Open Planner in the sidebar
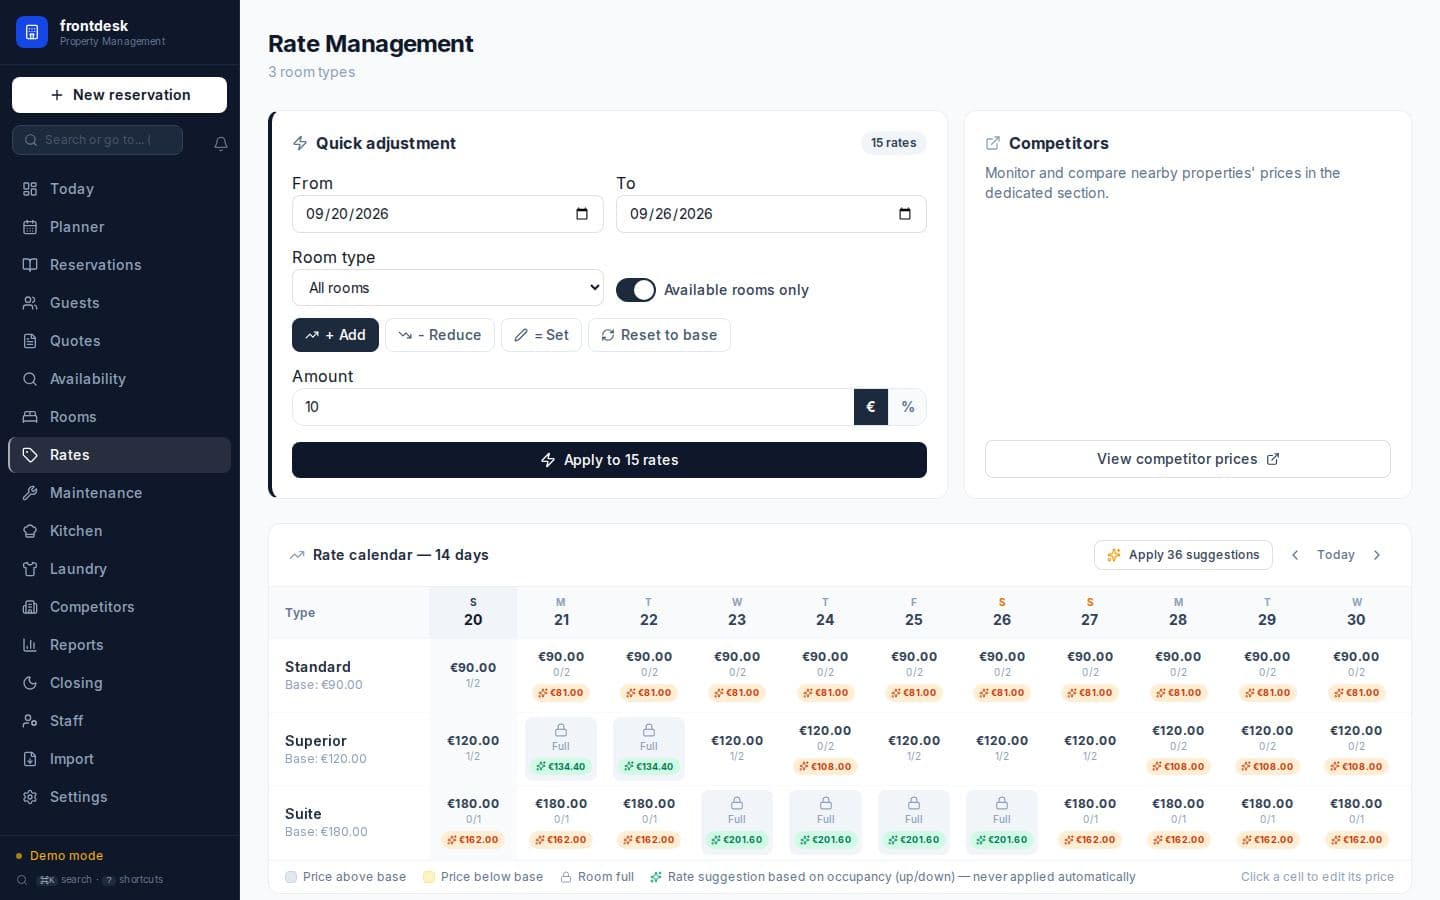 pos(119,227)
